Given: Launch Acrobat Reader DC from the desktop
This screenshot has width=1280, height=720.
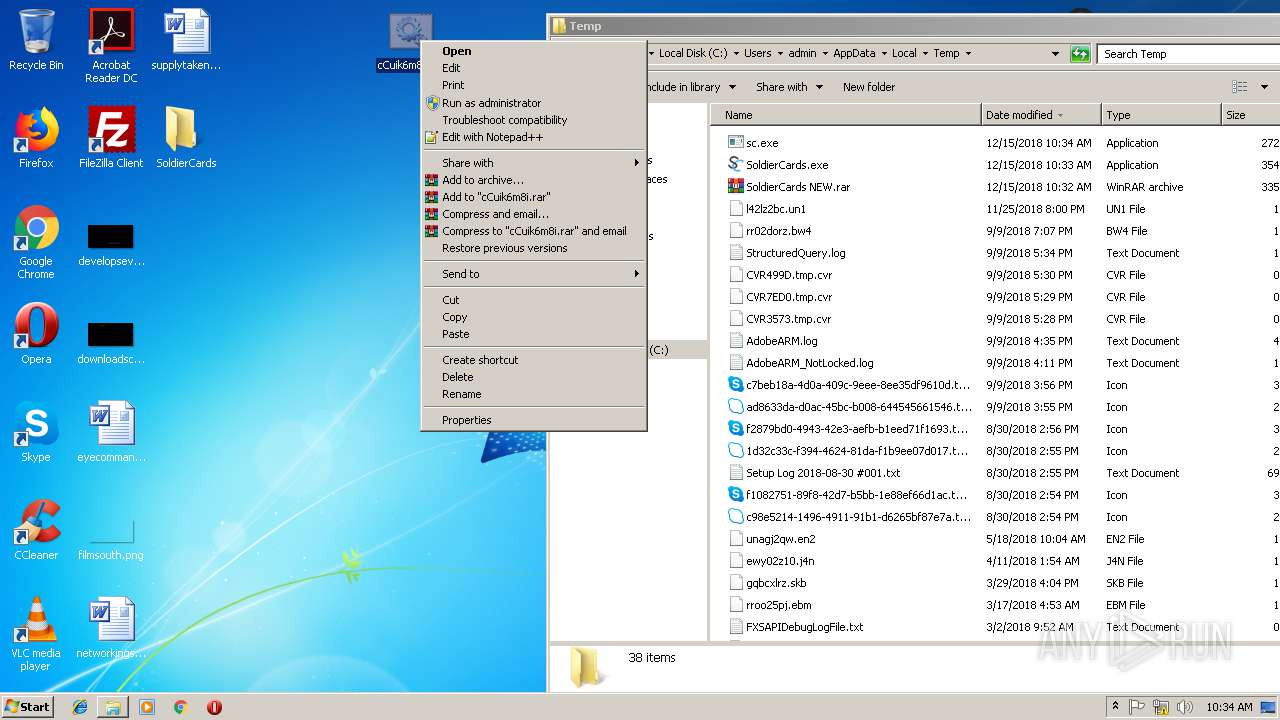Looking at the screenshot, I should [111, 46].
